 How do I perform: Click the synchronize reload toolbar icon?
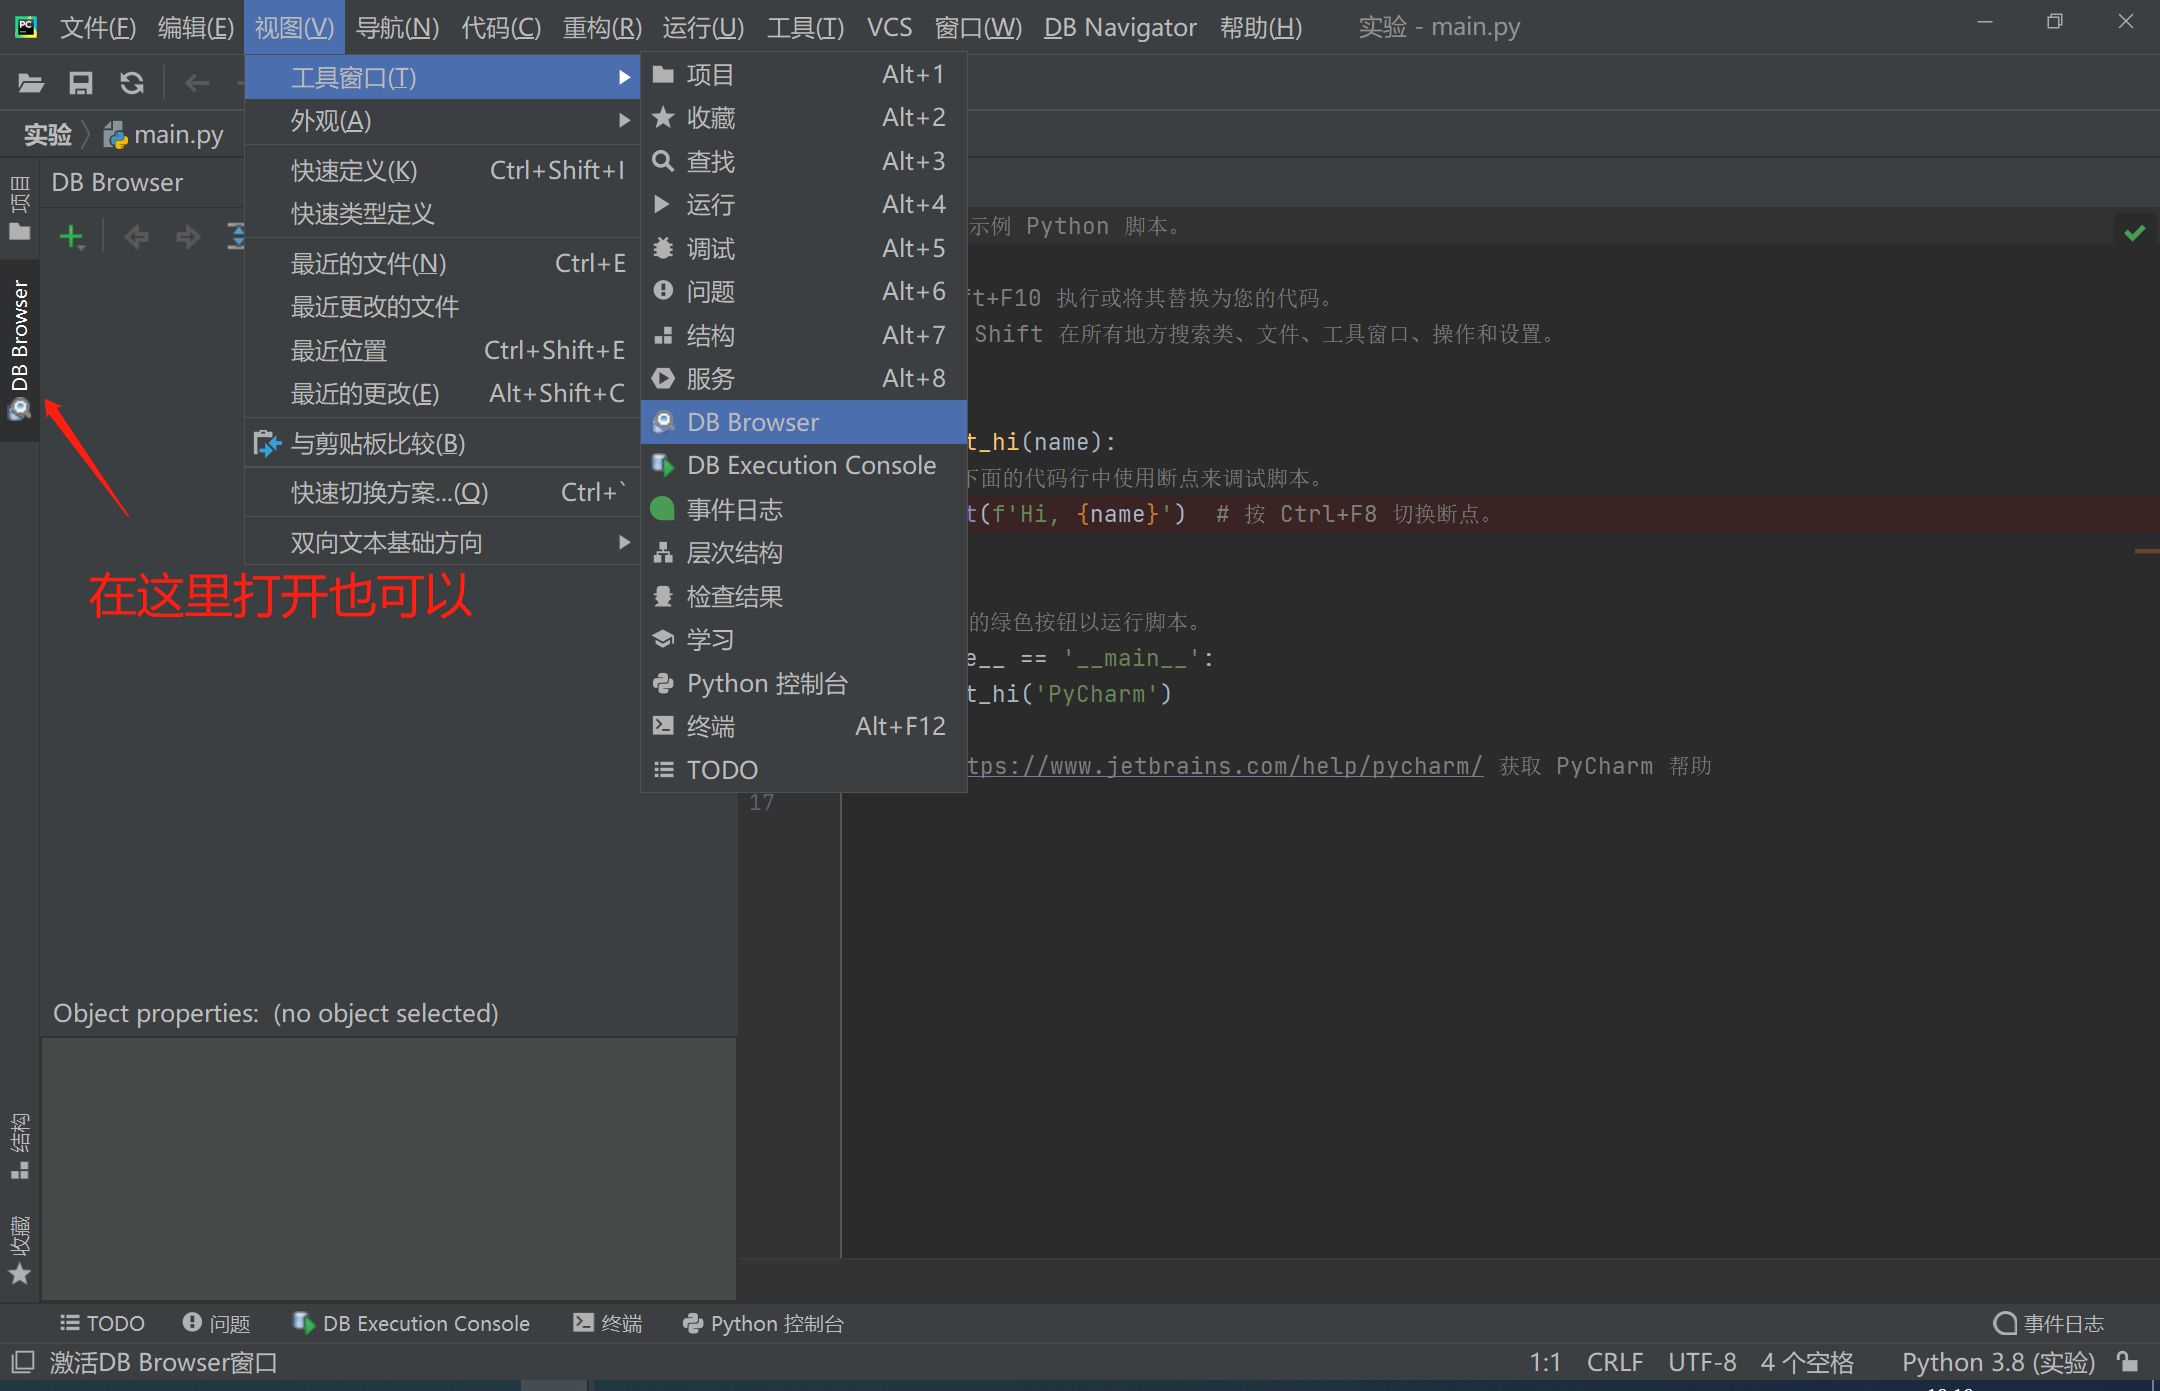[x=131, y=82]
